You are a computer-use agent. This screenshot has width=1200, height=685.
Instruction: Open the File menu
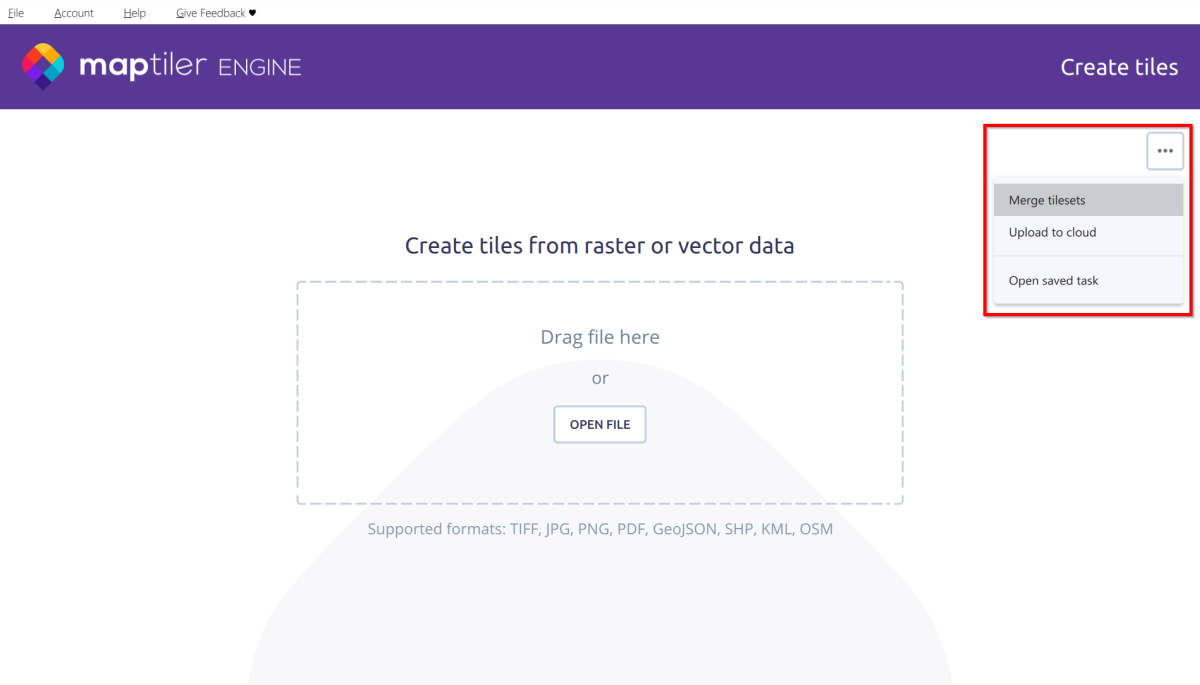16,13
